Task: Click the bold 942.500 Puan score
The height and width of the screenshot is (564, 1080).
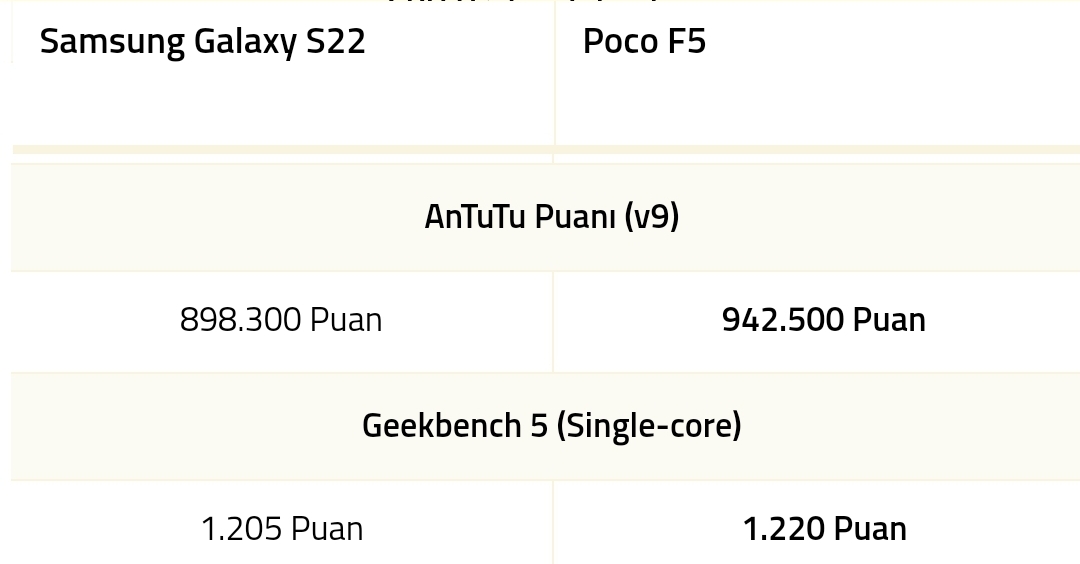Action: (824, 320)
